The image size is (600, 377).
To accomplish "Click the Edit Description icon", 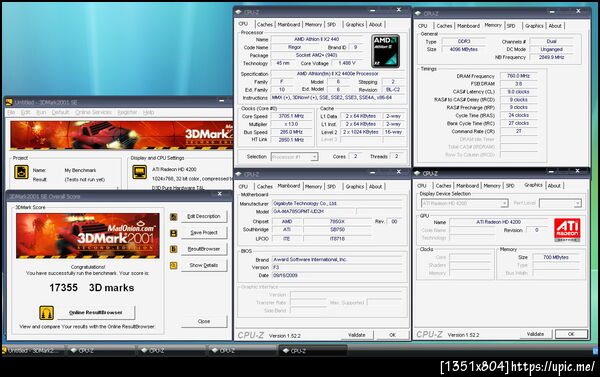I will [173, 217].
